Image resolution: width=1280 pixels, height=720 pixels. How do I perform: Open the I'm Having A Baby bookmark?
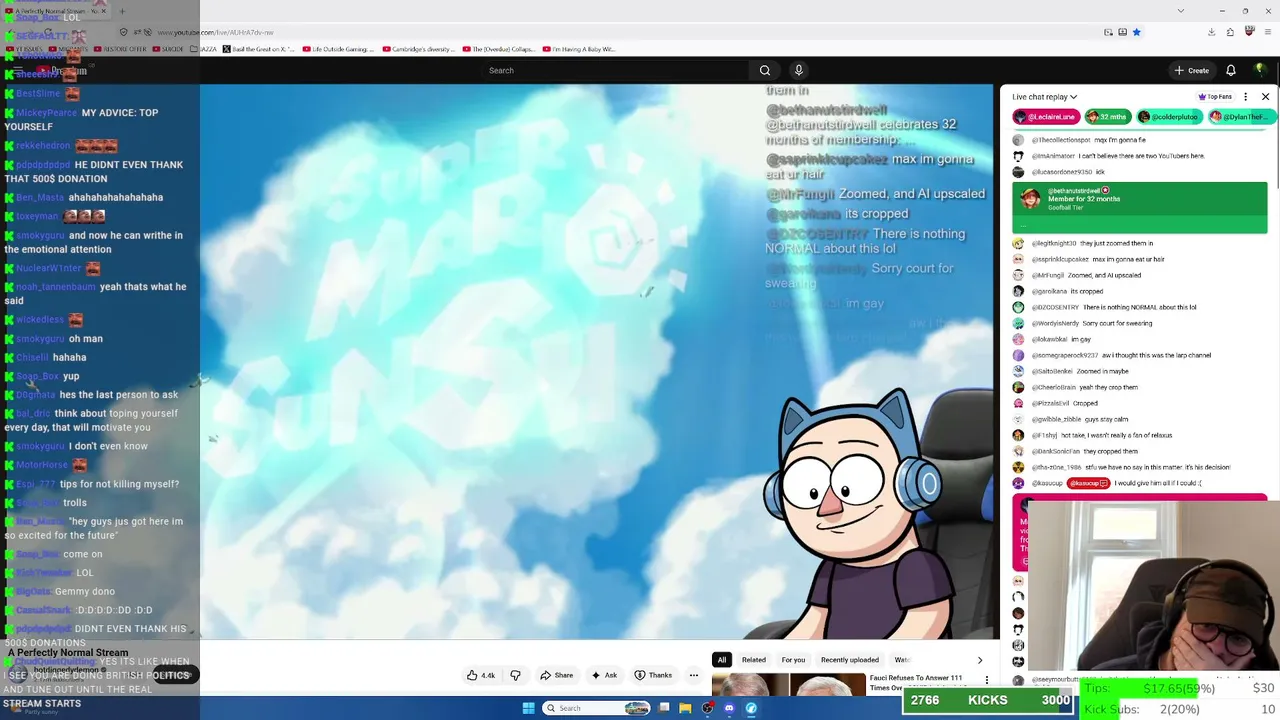point(580,49)
